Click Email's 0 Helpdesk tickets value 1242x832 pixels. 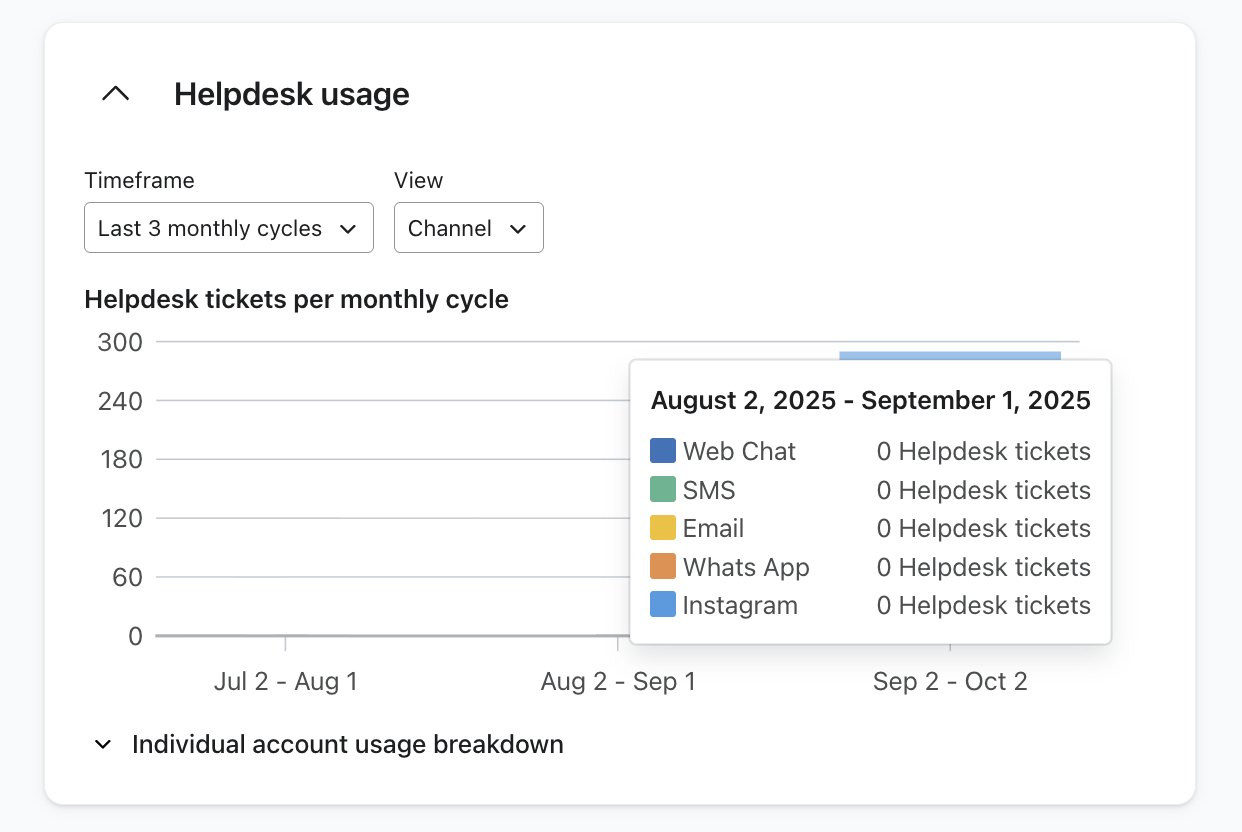click(983, 528)
